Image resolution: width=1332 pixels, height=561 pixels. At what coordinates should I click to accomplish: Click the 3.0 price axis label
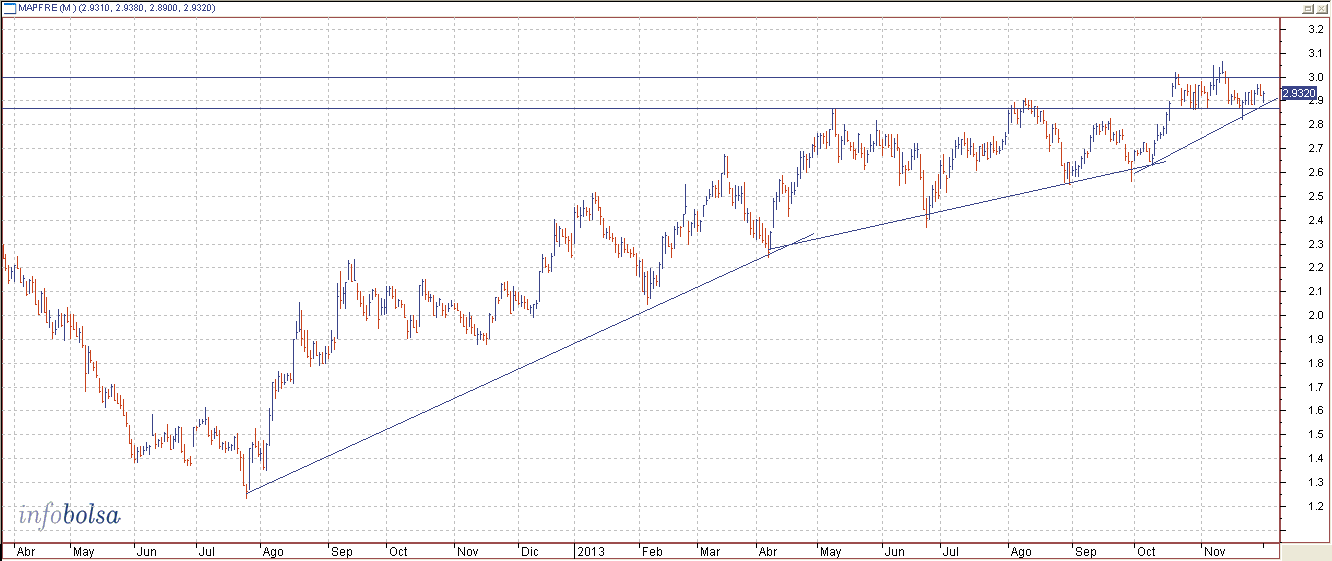(x=1316, y=77)
